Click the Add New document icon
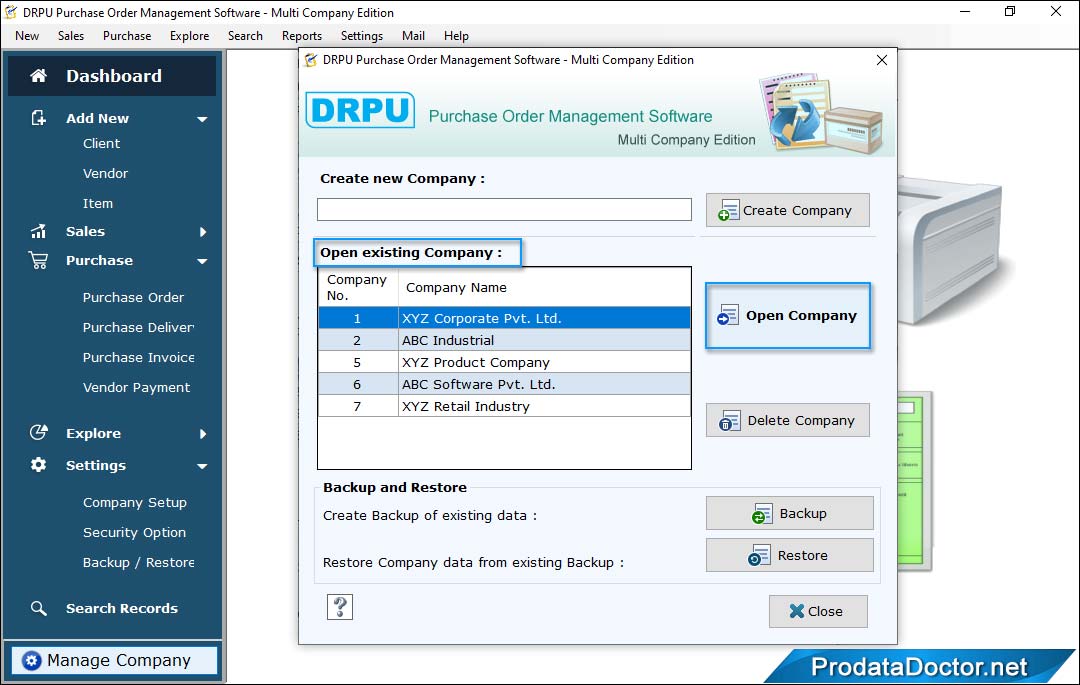Viewport: 1080px width, 685px height. pos(39,118)
